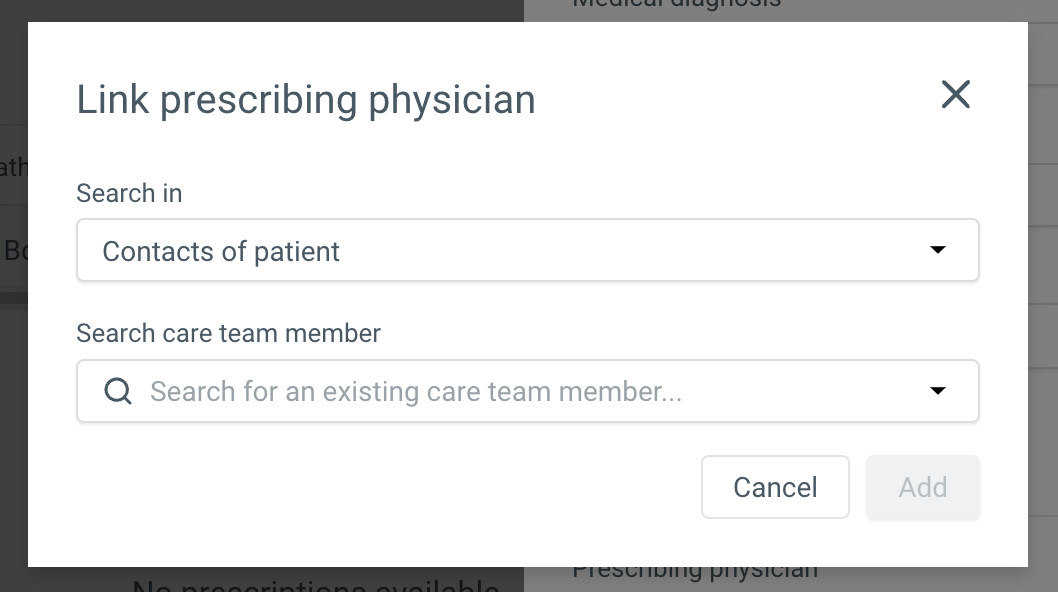
Task: Click Medical diagnosis heading behind the dialog
Action: (x=676, y=5)
